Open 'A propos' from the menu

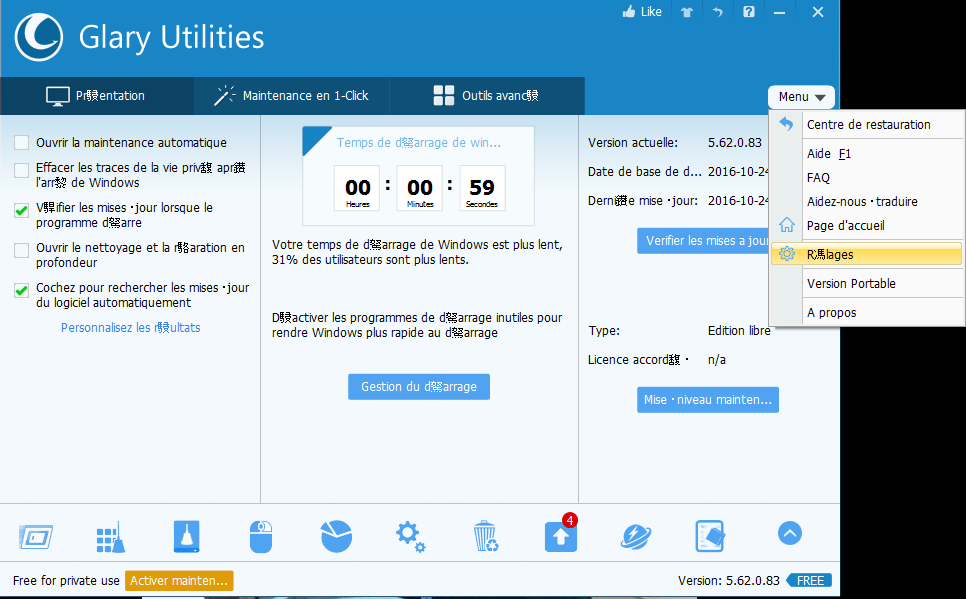coord(866,312)
